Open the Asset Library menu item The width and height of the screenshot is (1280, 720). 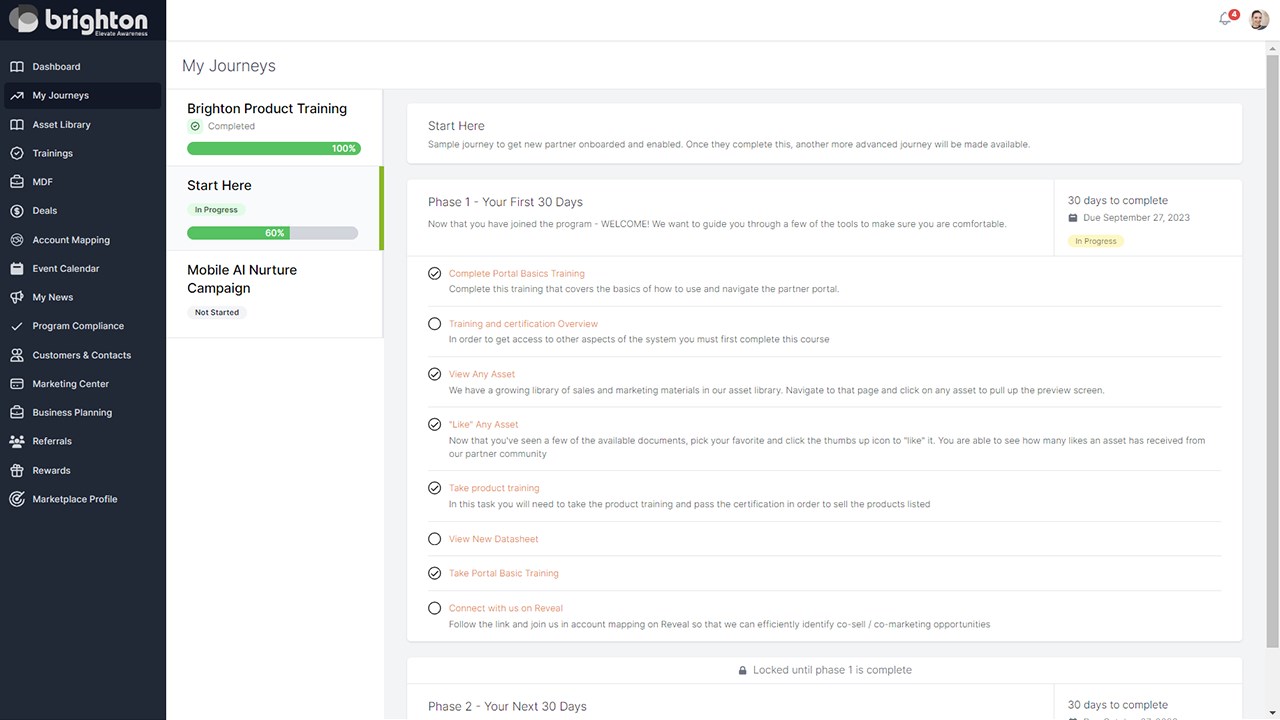coord(61,125)
